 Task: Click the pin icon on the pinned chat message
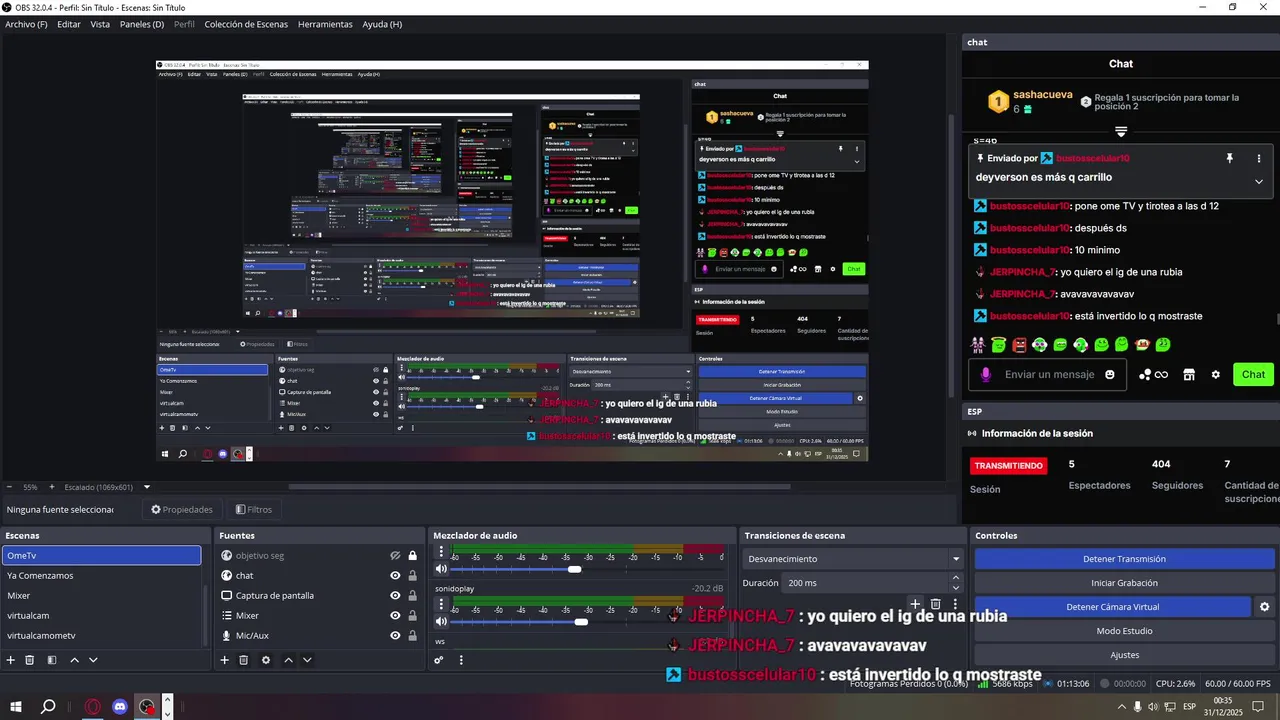point(1230,158)
